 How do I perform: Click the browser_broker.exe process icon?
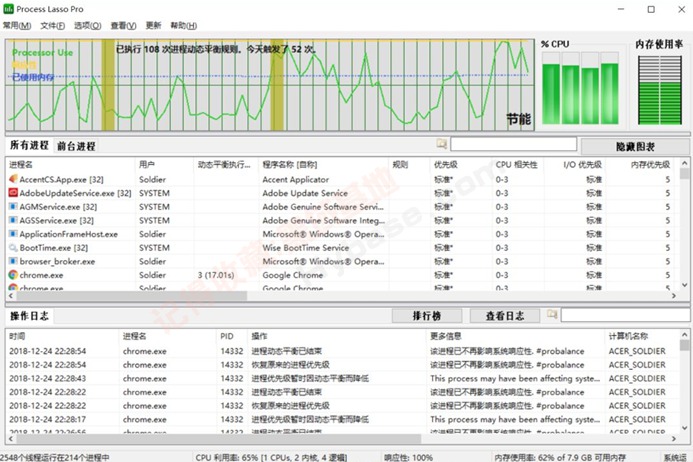point(13,261)
